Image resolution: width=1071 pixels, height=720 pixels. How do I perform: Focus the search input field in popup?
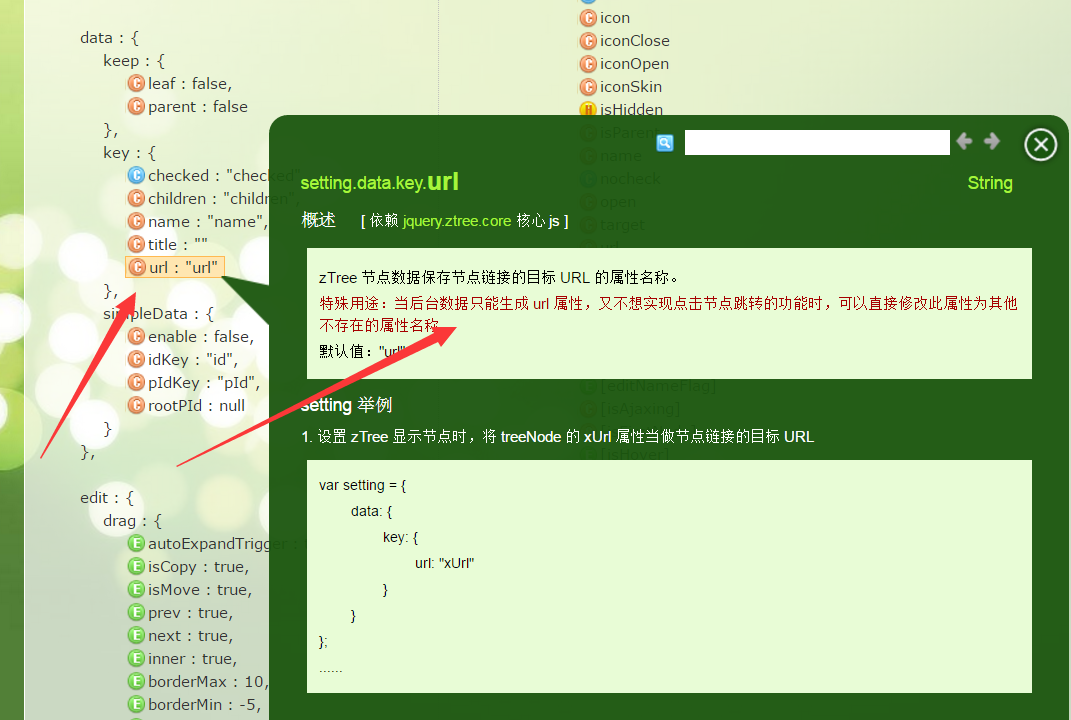pos(817,143)
